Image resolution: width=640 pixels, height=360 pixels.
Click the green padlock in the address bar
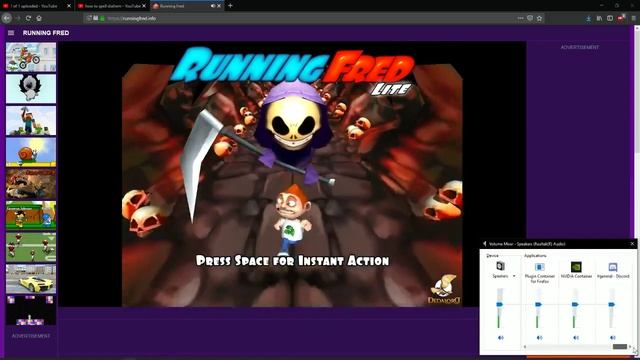102,18
